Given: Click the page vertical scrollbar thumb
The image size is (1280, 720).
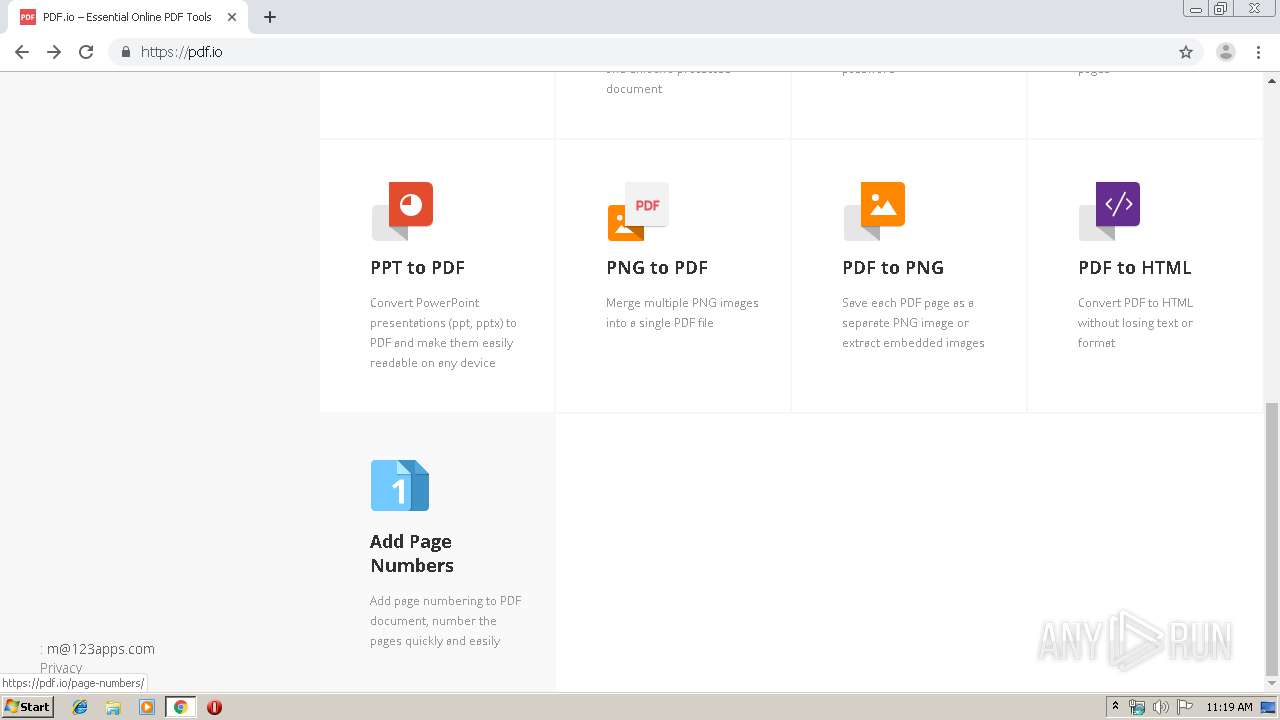Looking at the screenshot, I should 1271,539.
